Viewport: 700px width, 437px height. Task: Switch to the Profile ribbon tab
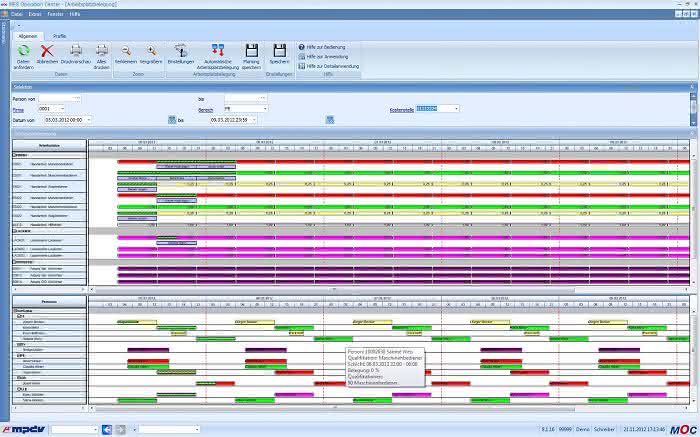(x=59, y=36)
